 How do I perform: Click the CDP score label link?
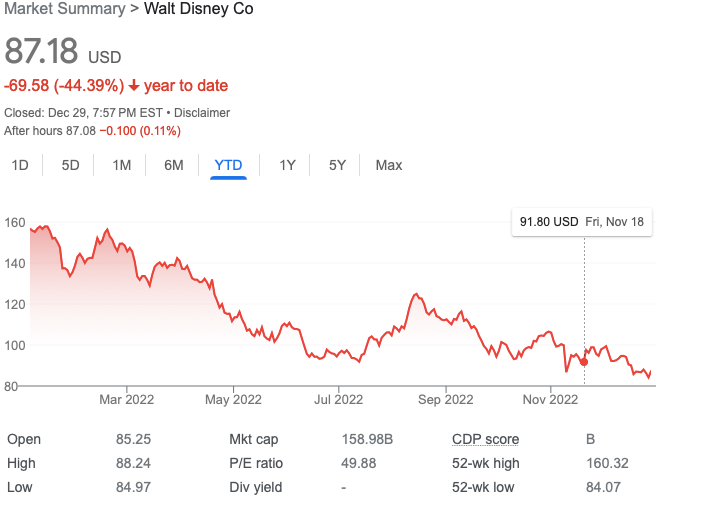tap(486, 439)
